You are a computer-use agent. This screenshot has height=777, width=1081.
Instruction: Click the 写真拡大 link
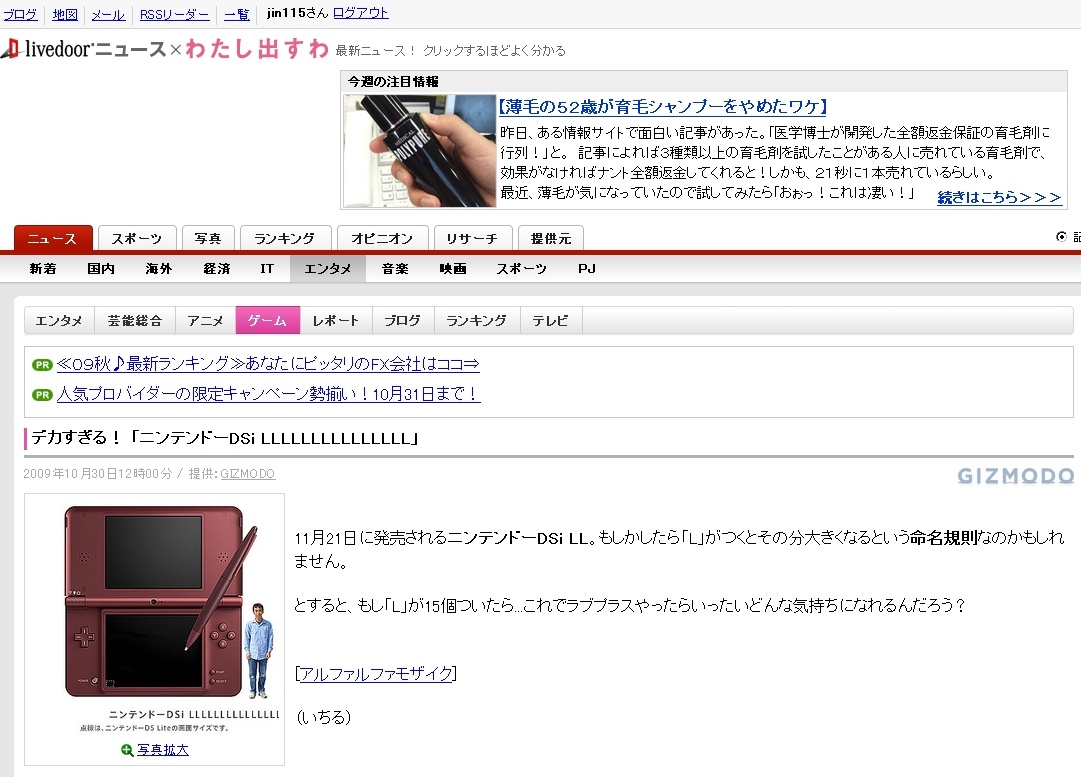[x=163, y=750]
